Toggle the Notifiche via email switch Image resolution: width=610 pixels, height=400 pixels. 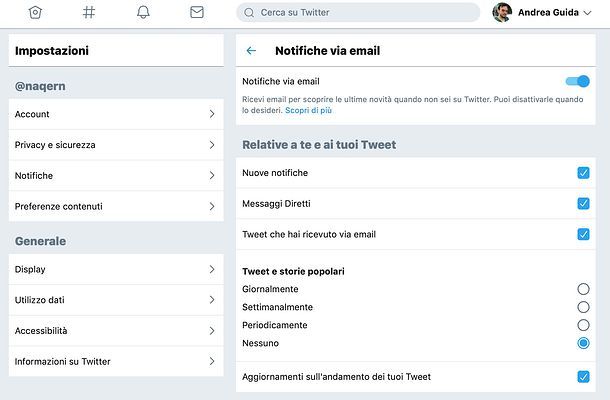click(577, 81)
